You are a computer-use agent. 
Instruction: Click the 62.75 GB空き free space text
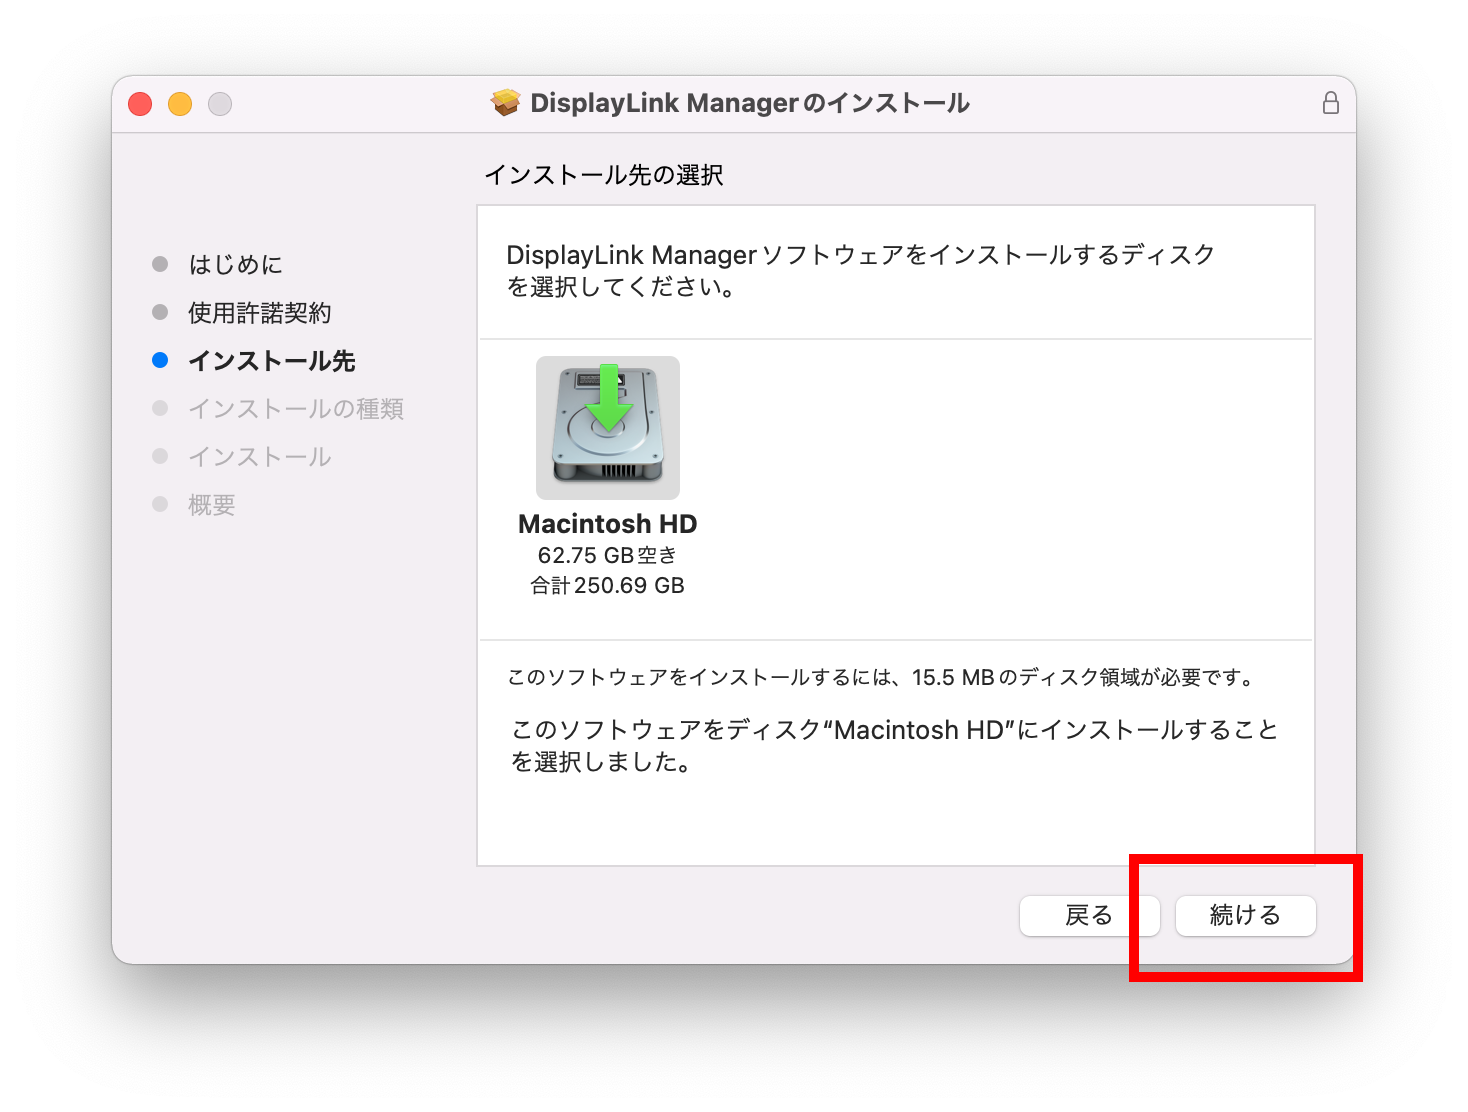coord(608,555)
